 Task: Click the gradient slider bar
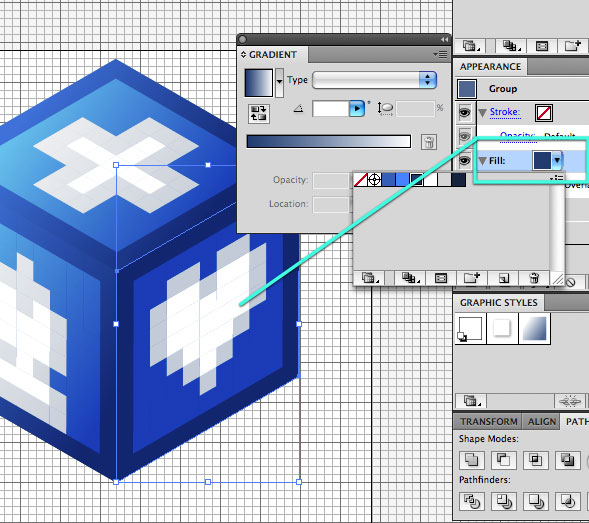[329, 142]
